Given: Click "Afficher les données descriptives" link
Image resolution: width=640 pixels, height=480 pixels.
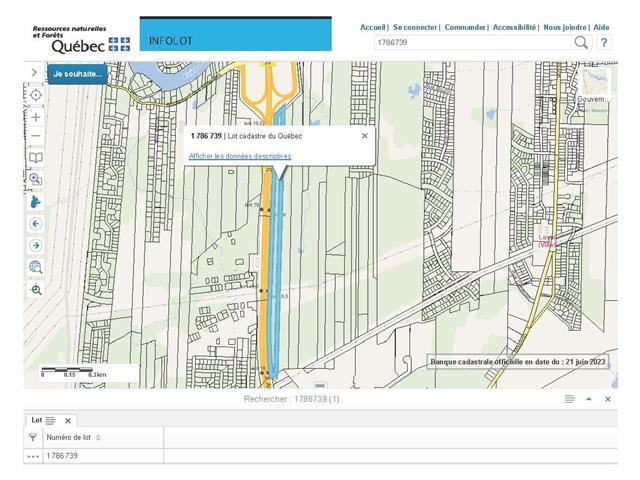Looking at the screenshot, I should tap(239, 156).
